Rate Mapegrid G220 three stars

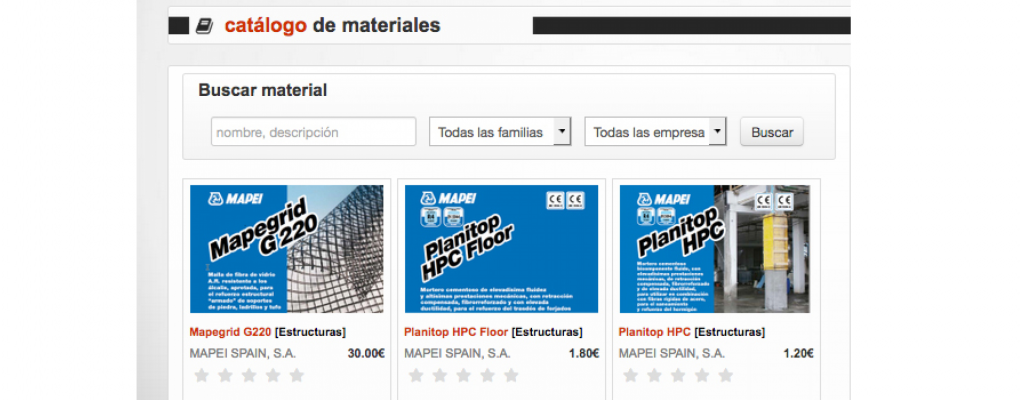pyautogui.click(x=249, y=375)
